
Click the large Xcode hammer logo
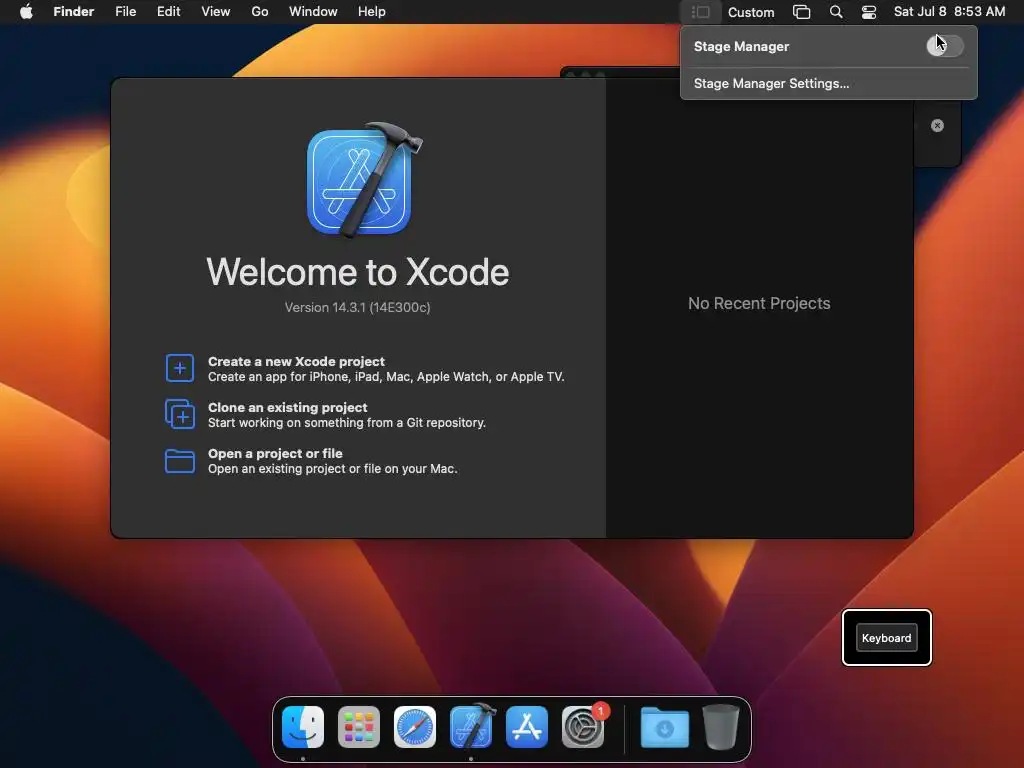[x=363, y=180]
